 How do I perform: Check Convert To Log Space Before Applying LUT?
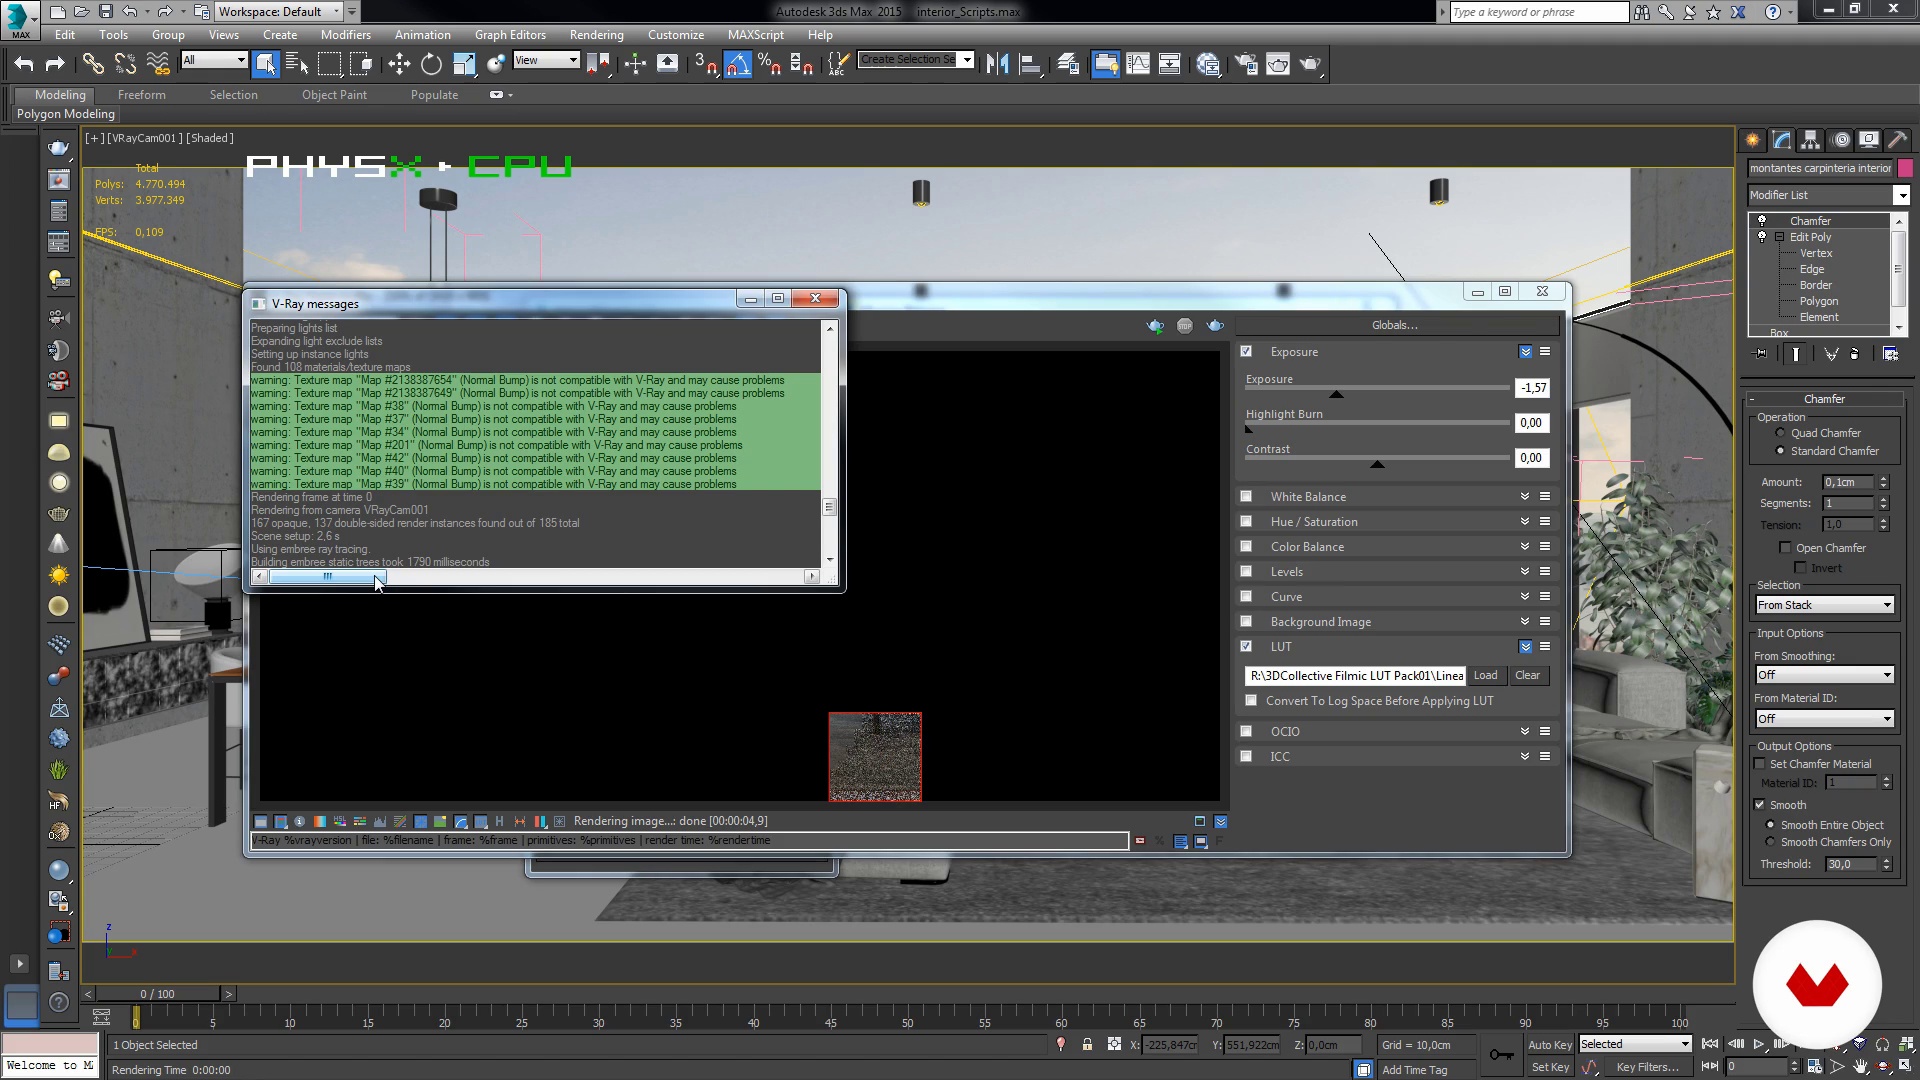coord(1251,701)
